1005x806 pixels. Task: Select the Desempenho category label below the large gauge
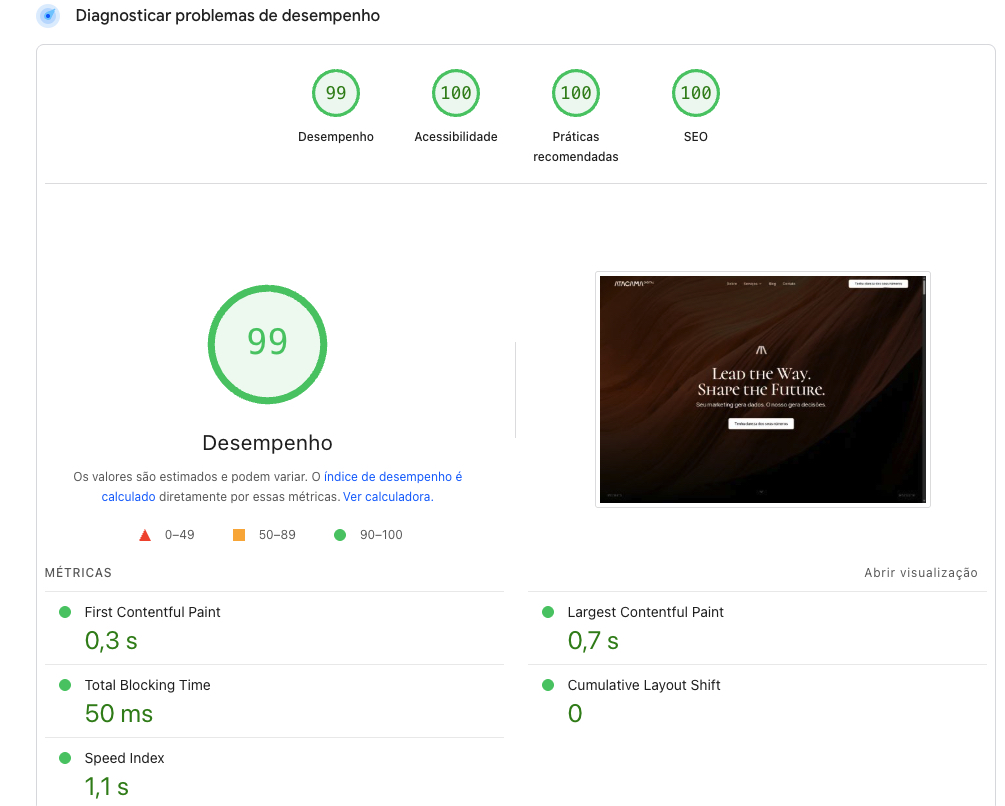267,443
